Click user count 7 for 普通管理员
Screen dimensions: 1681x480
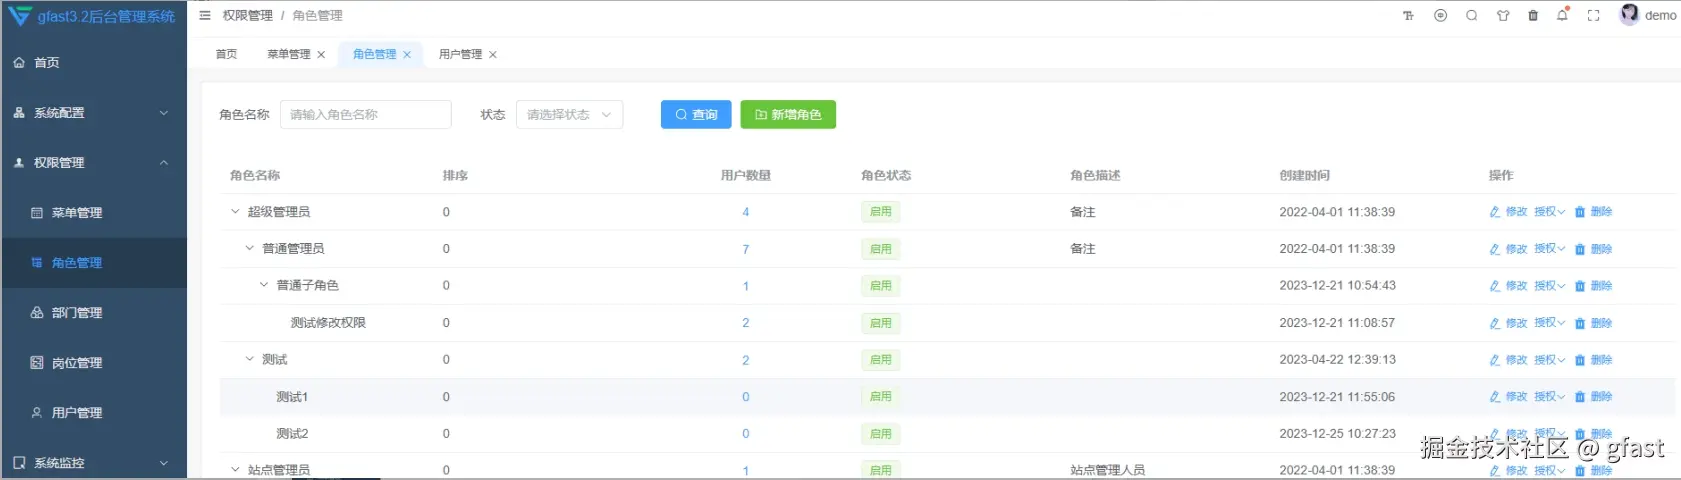pos(745,249)
